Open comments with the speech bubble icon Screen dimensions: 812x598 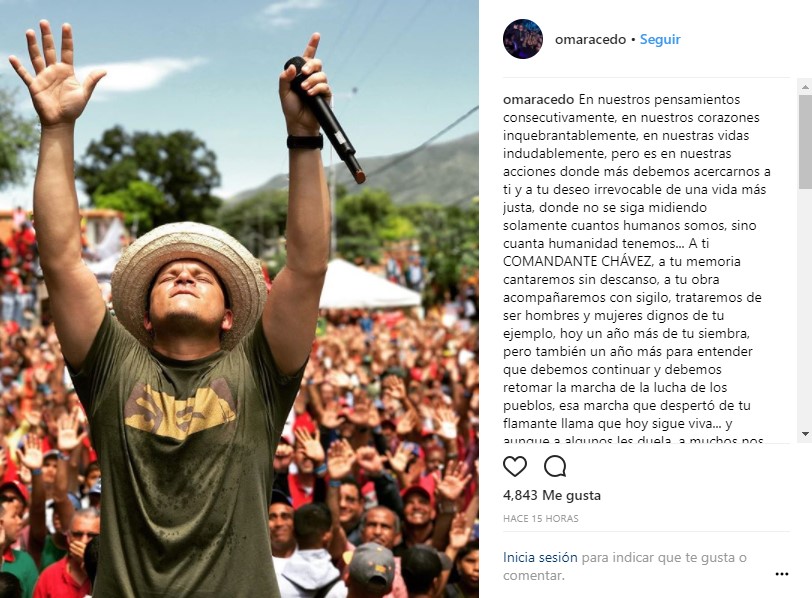point(555,466)
